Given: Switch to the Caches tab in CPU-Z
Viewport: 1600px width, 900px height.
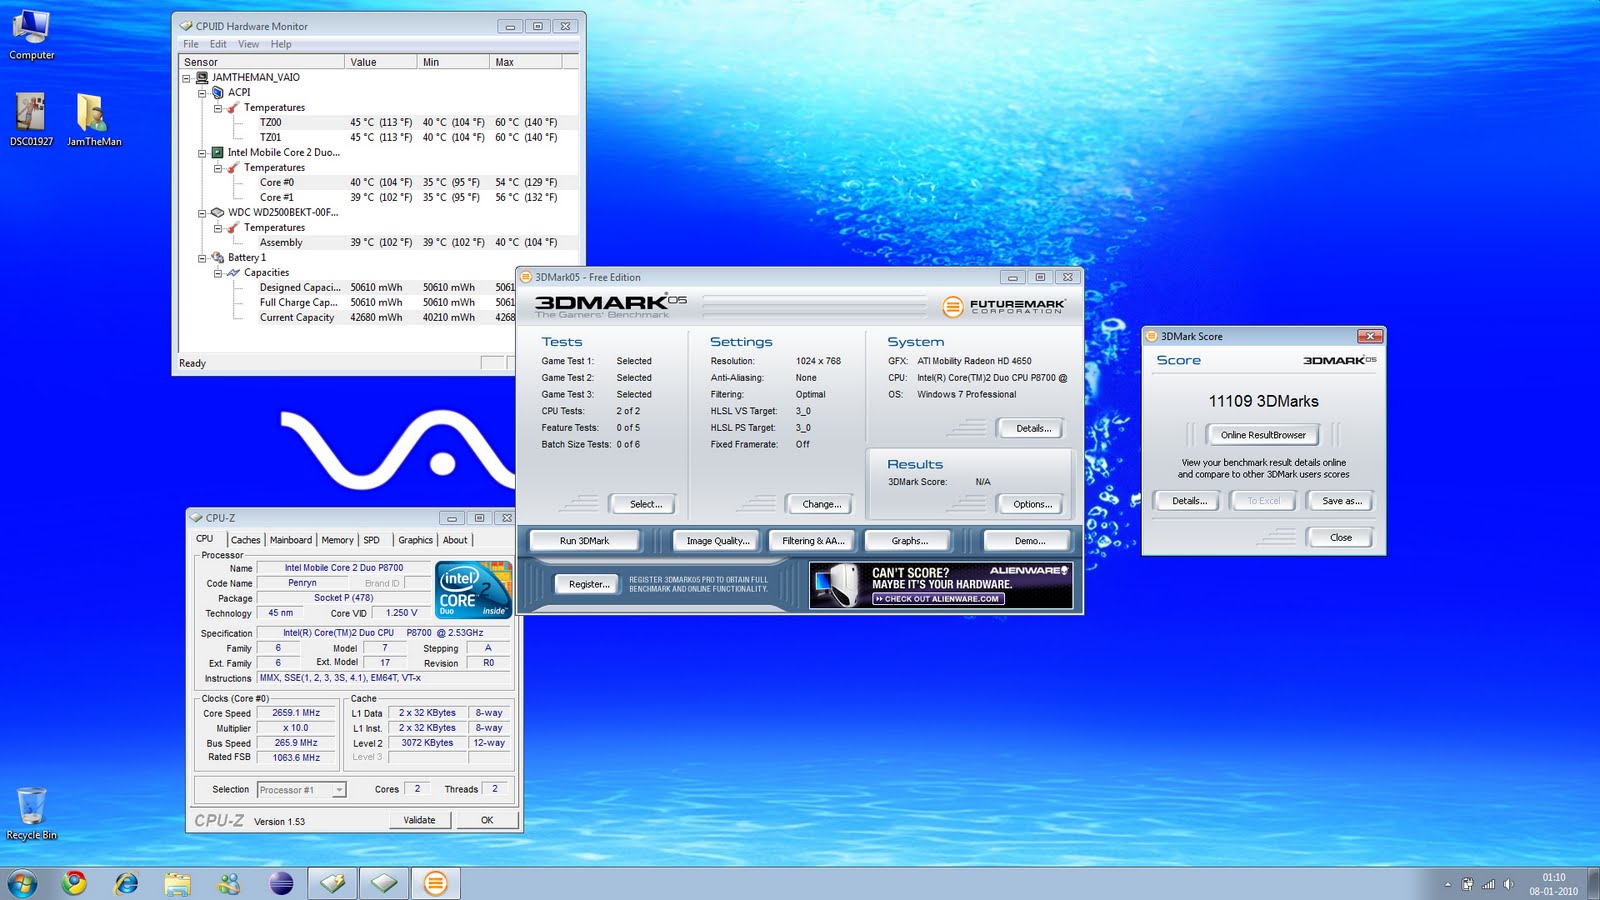Looking at the screenshot, I should click(245, 540).
